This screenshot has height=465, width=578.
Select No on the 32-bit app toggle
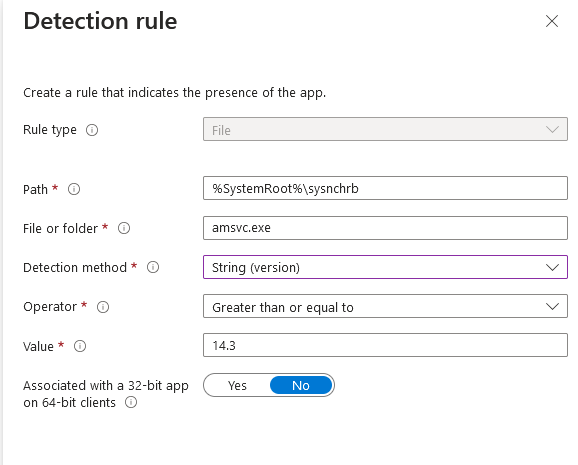click(x=301, y=385)
